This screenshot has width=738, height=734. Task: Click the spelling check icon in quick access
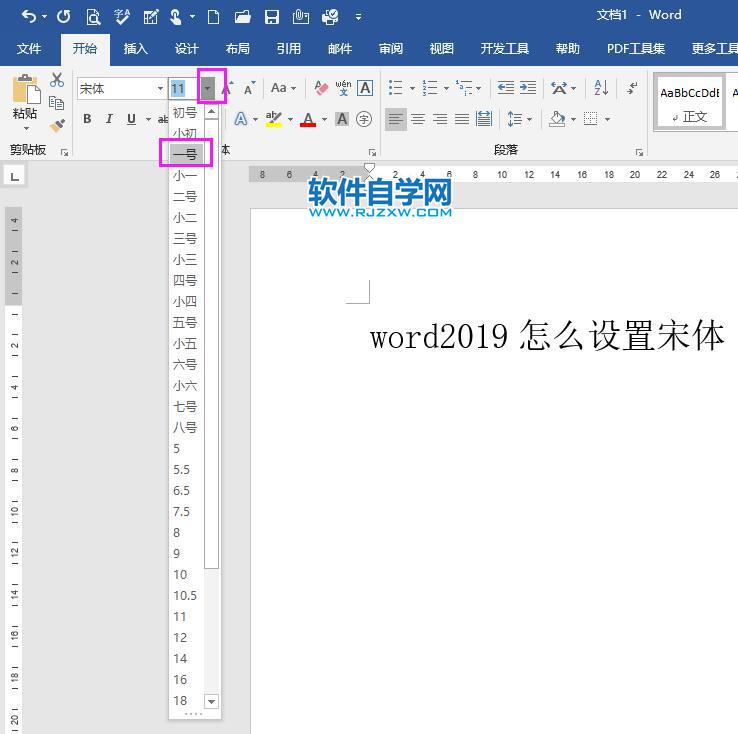click(x=121, y=17)
